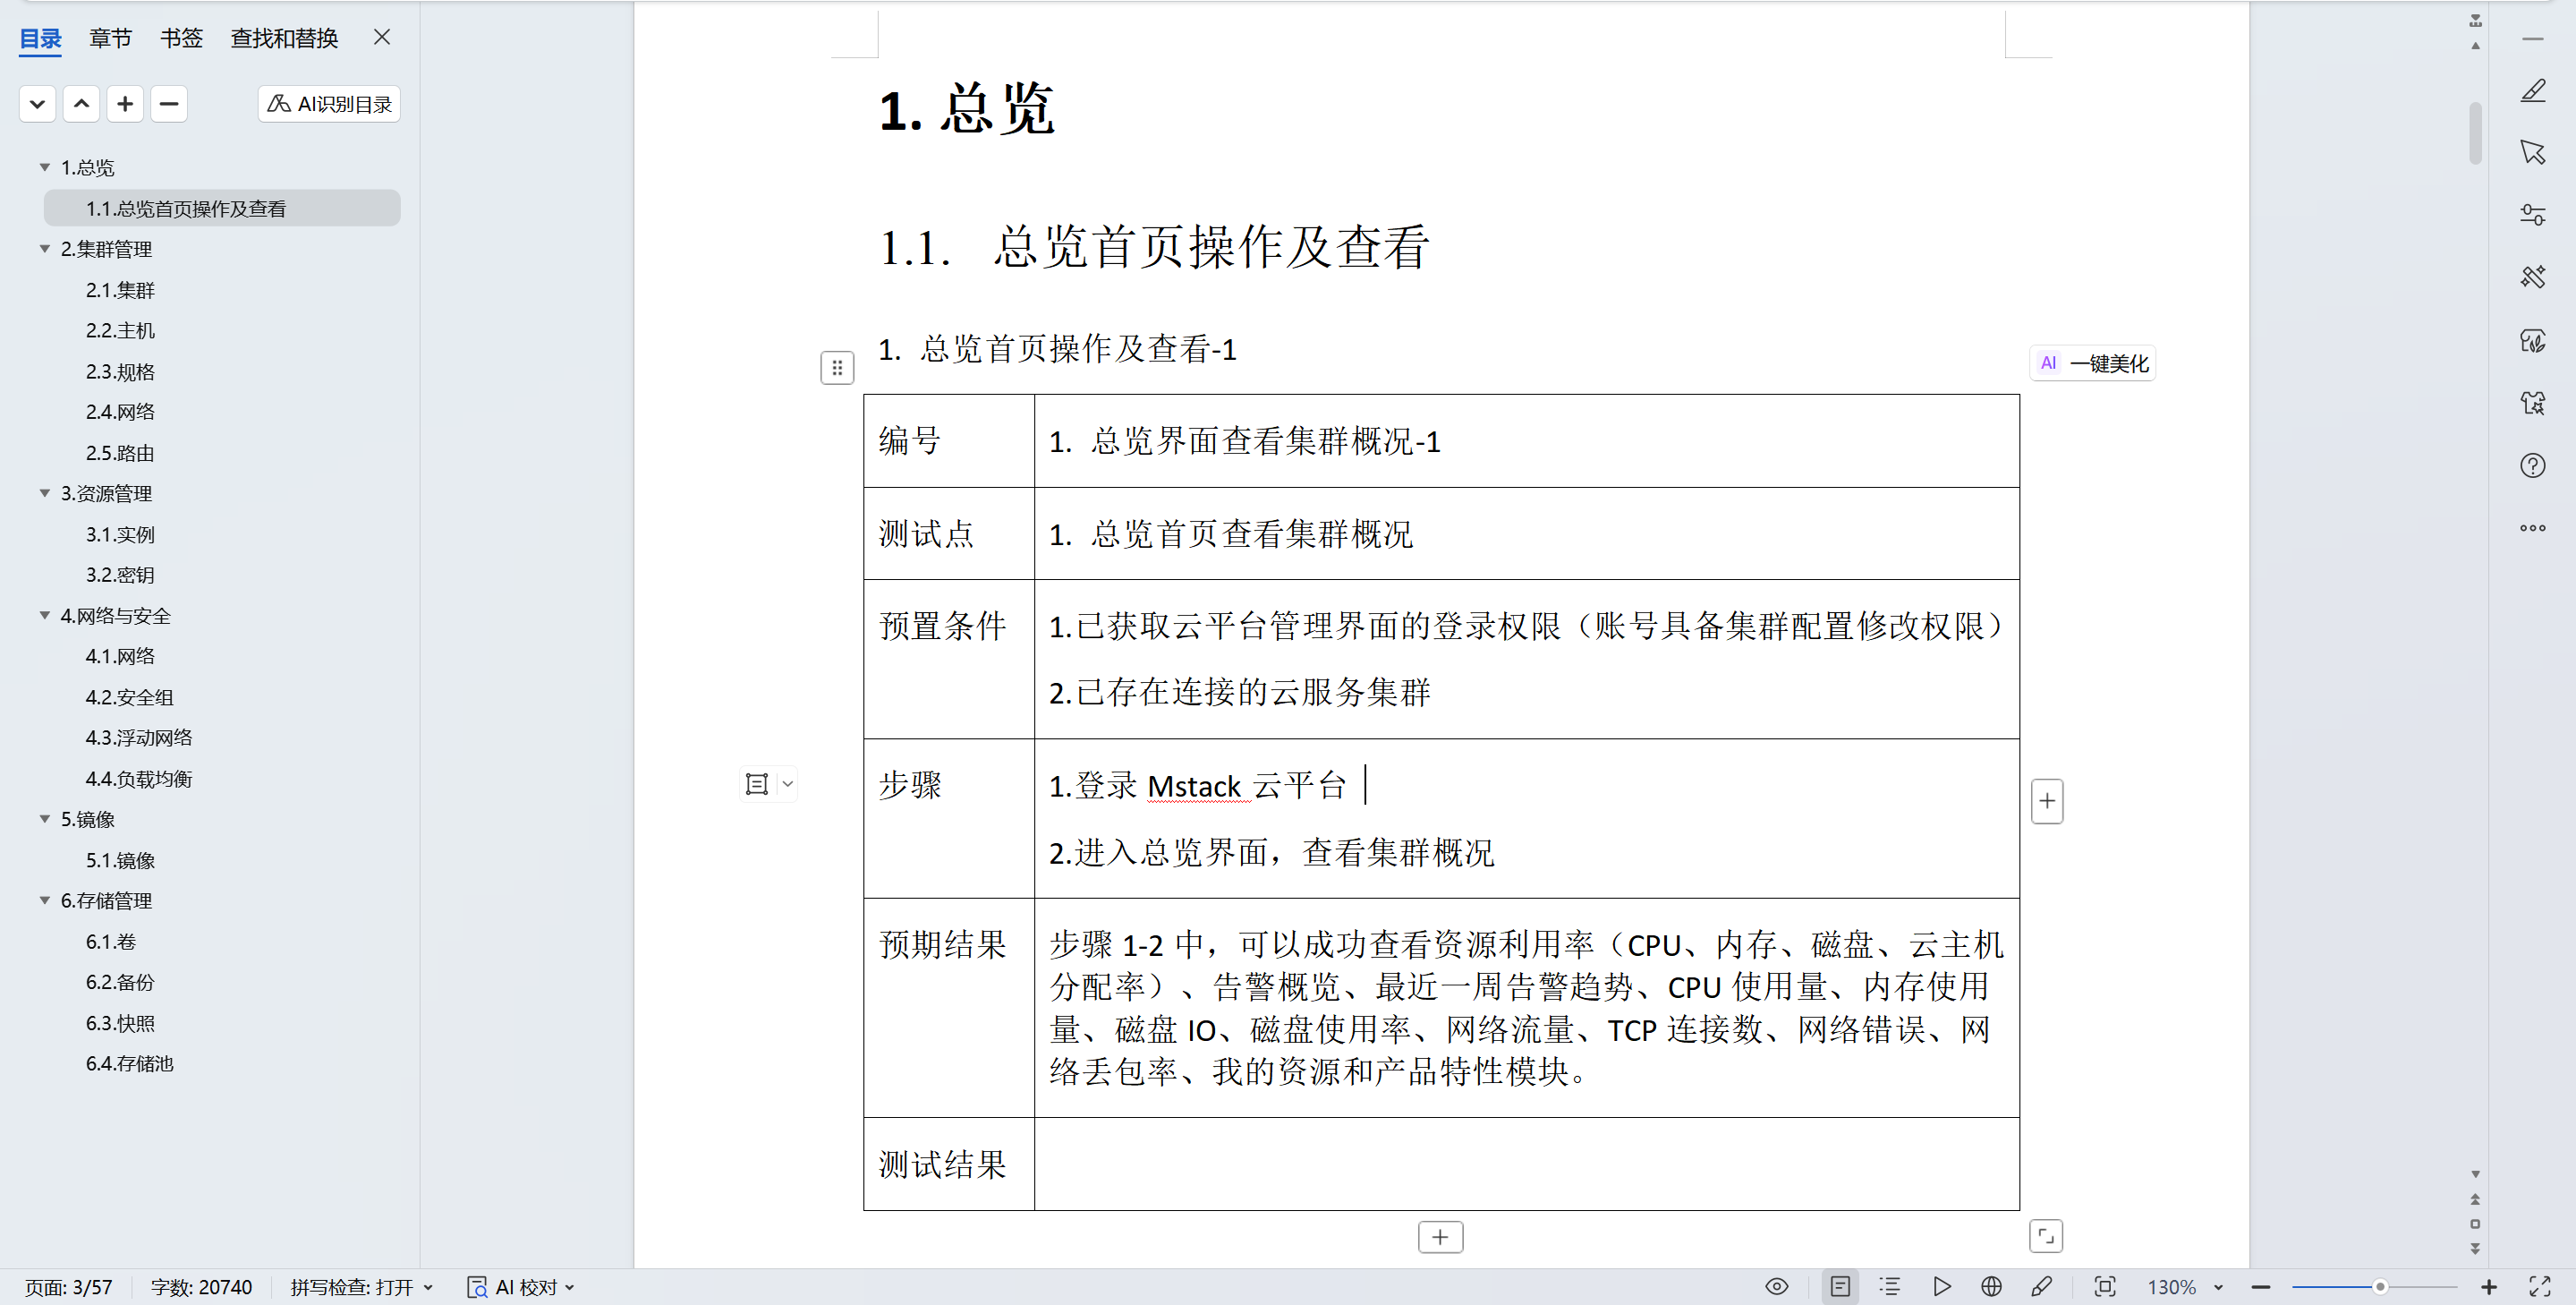Enter fullscreen mode via bottom-right icon
The image size is (2576, 1305).
[2539, 1286]
